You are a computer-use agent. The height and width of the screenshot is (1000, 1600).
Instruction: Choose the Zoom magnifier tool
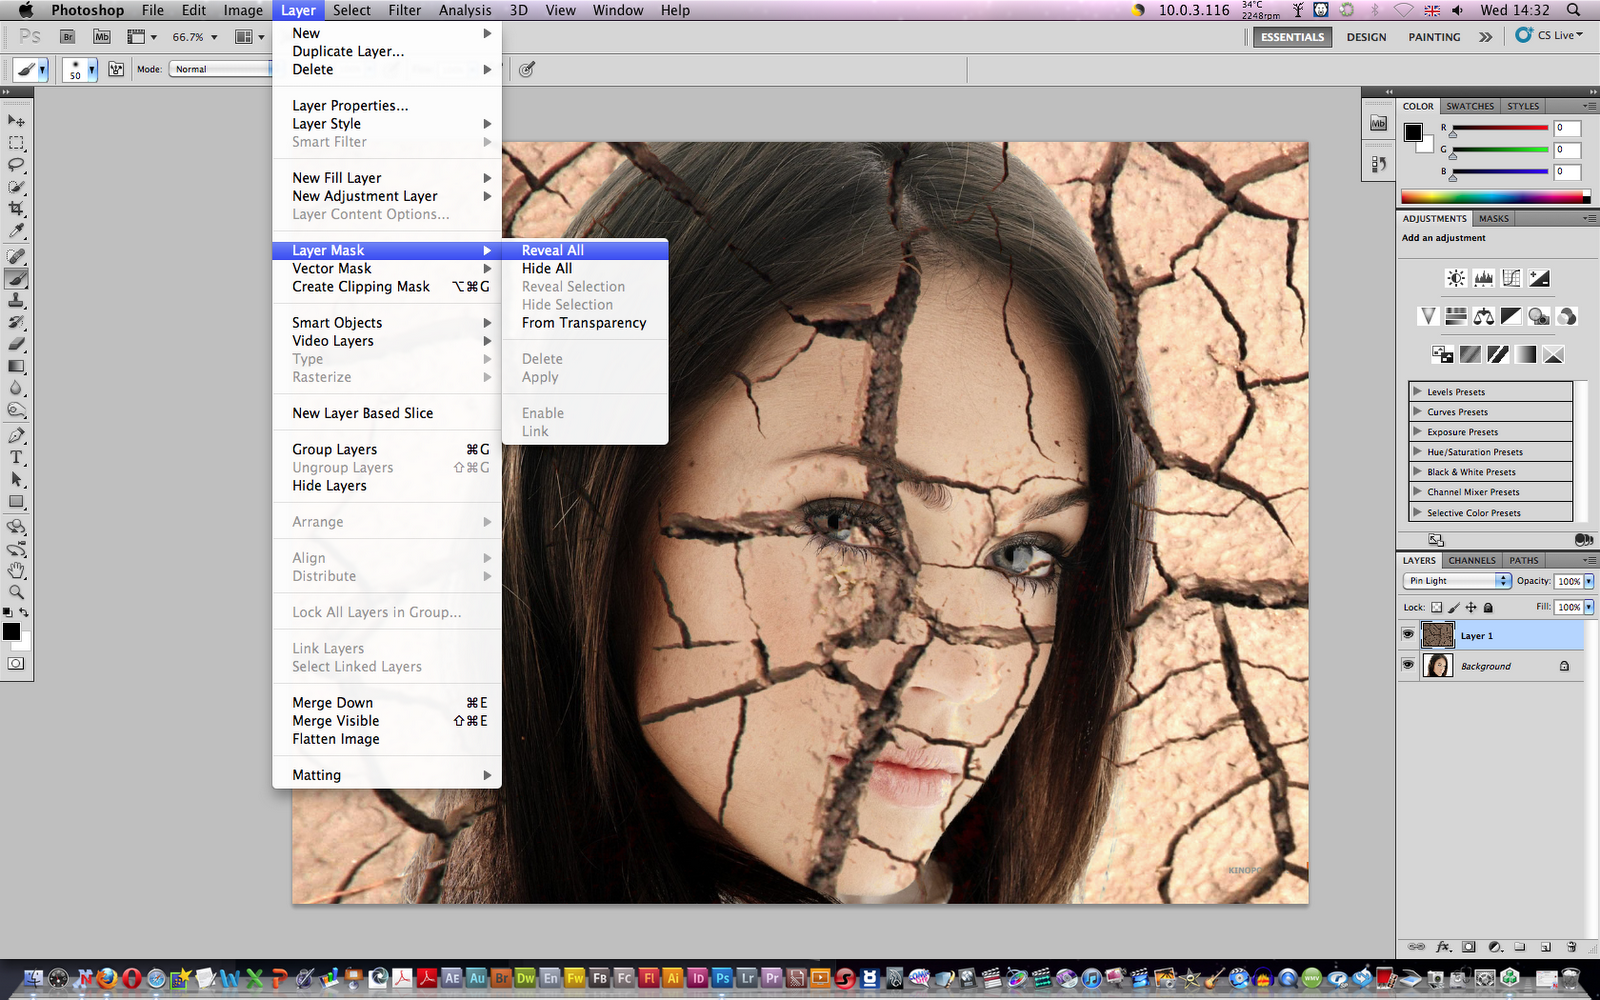[16, 593]
